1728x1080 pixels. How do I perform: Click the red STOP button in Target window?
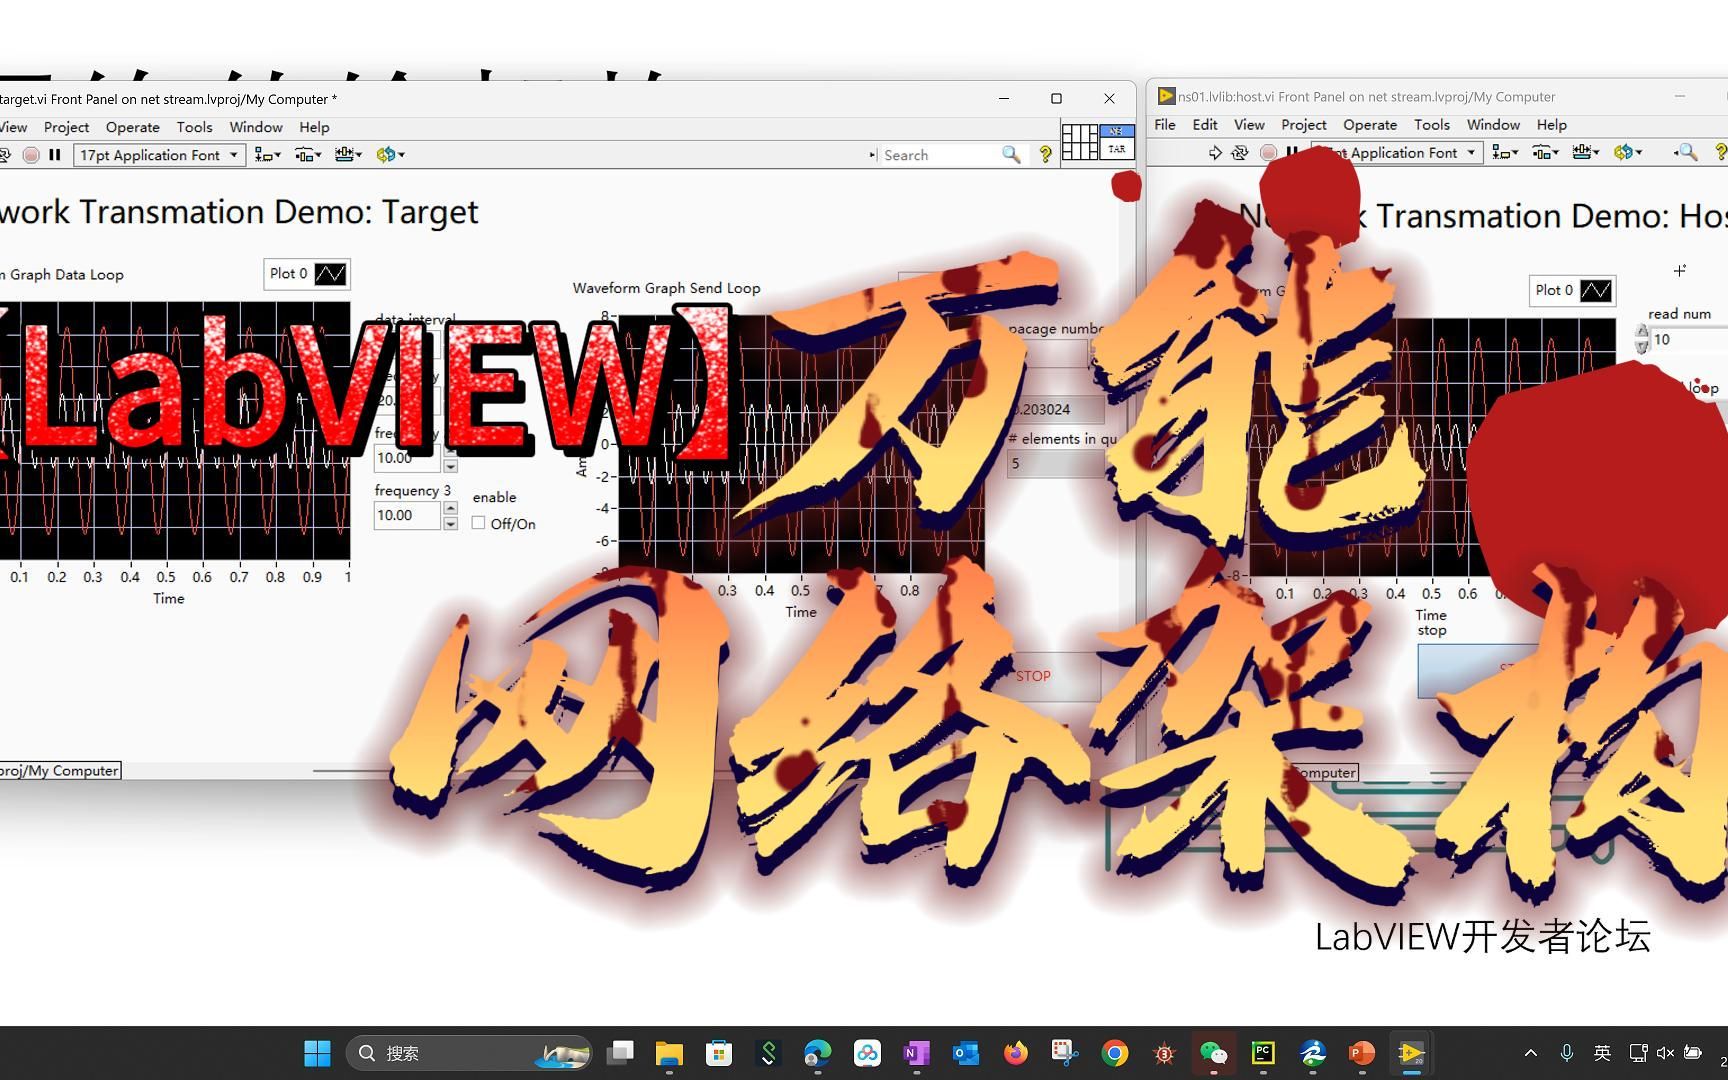click(x=1033, y=676)
